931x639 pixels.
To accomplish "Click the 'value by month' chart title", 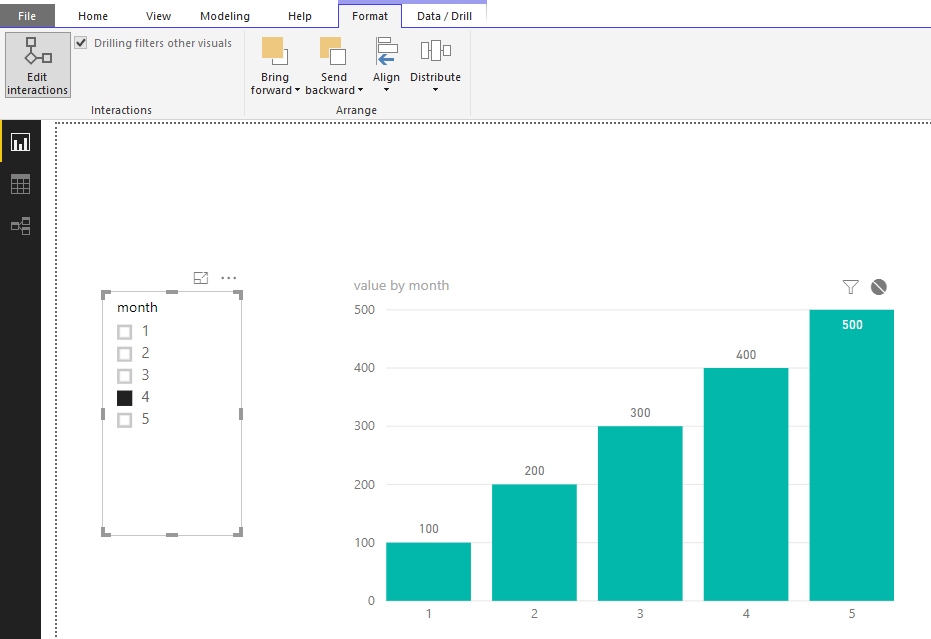I will pos(401,286).
